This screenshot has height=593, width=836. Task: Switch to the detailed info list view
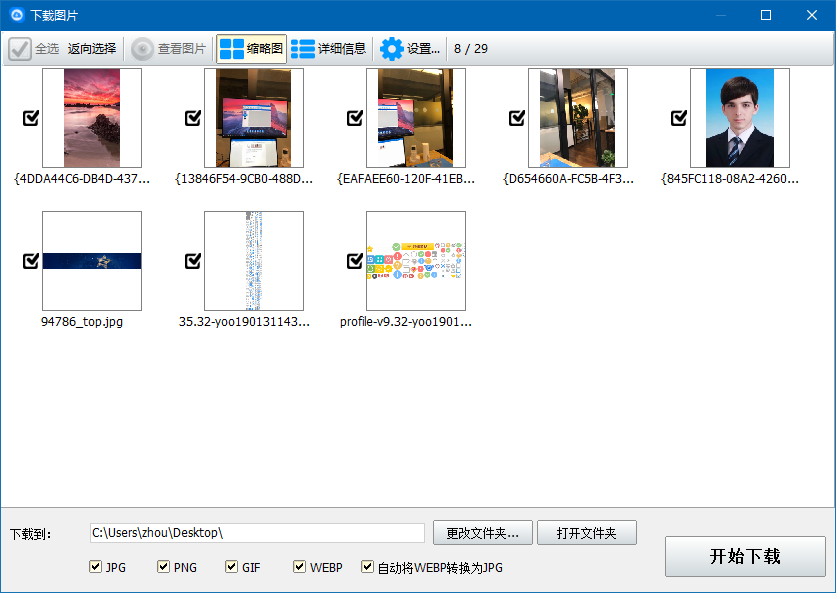pyautogui.click(x=303, y=49)
